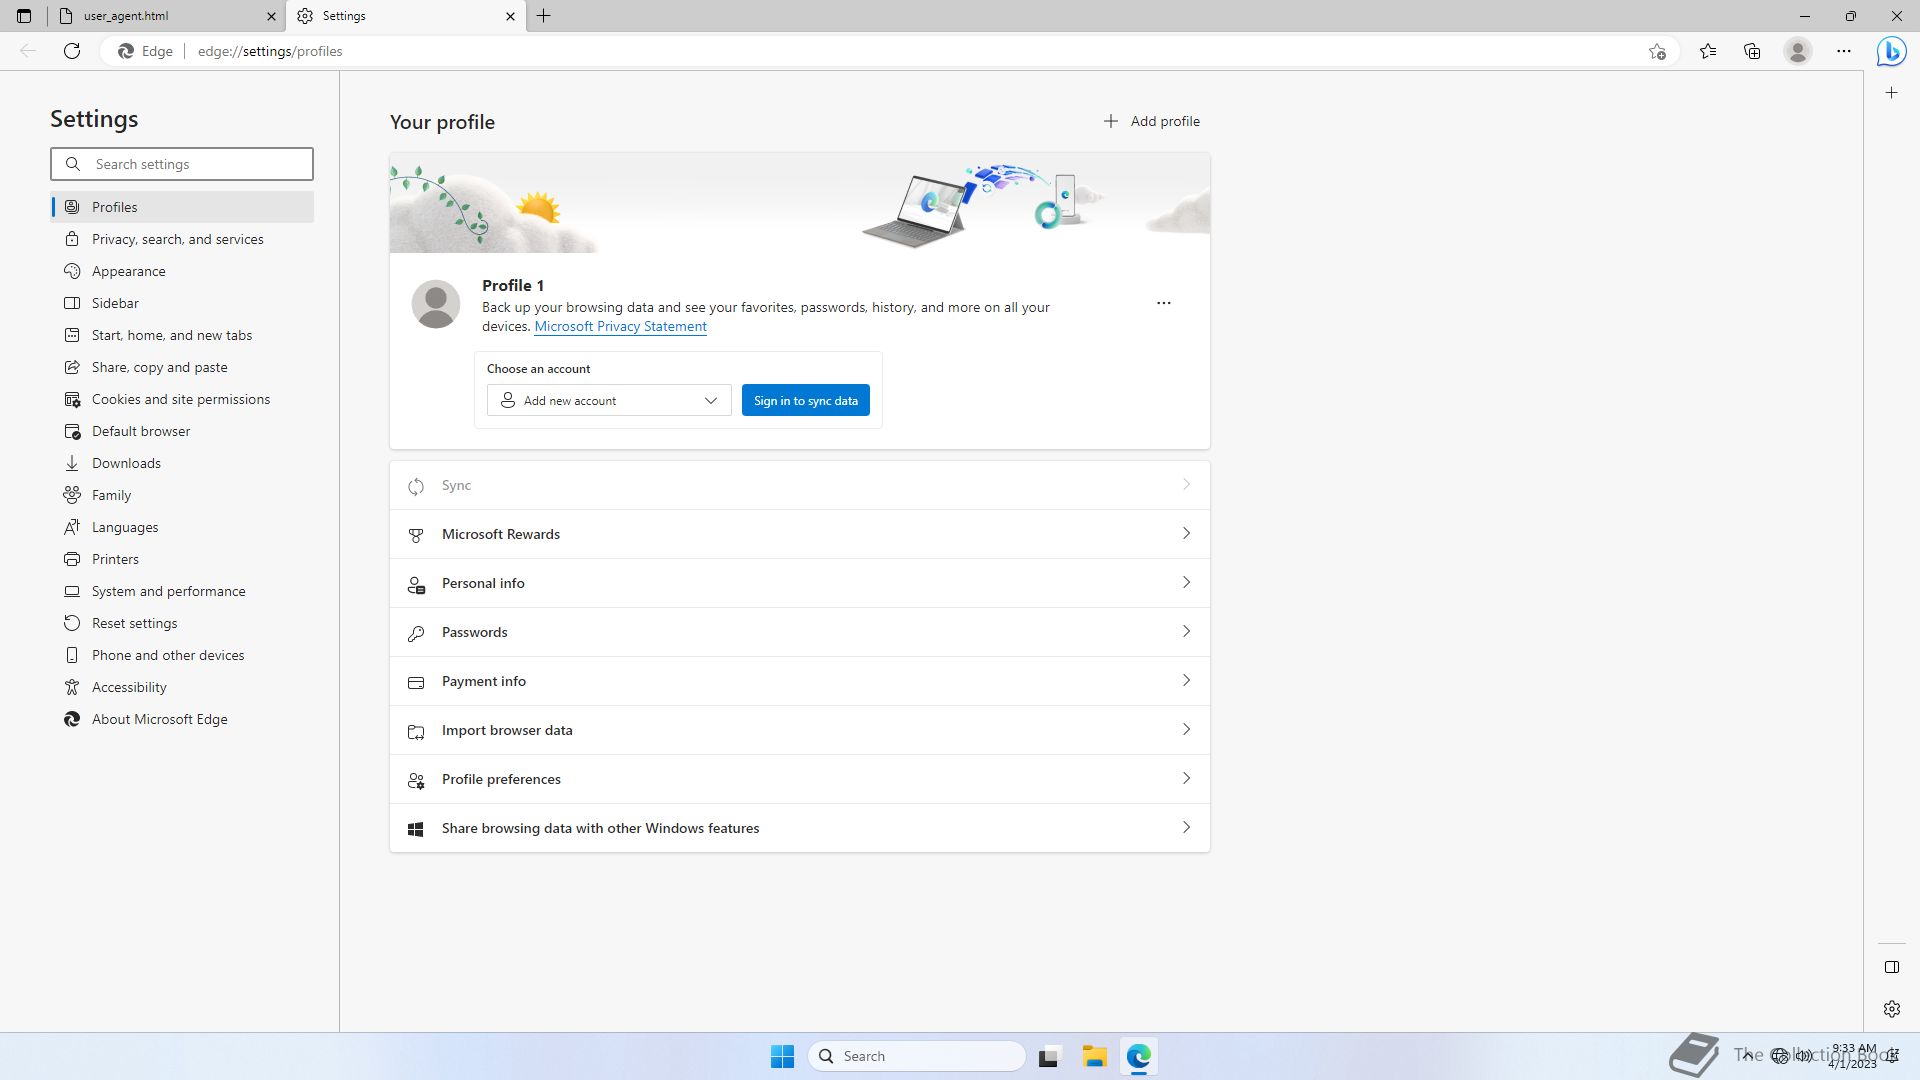Open the Settings and more ellipsis menu
This screenshot has height=1080, width=1920.
[x=1844, y=51]
